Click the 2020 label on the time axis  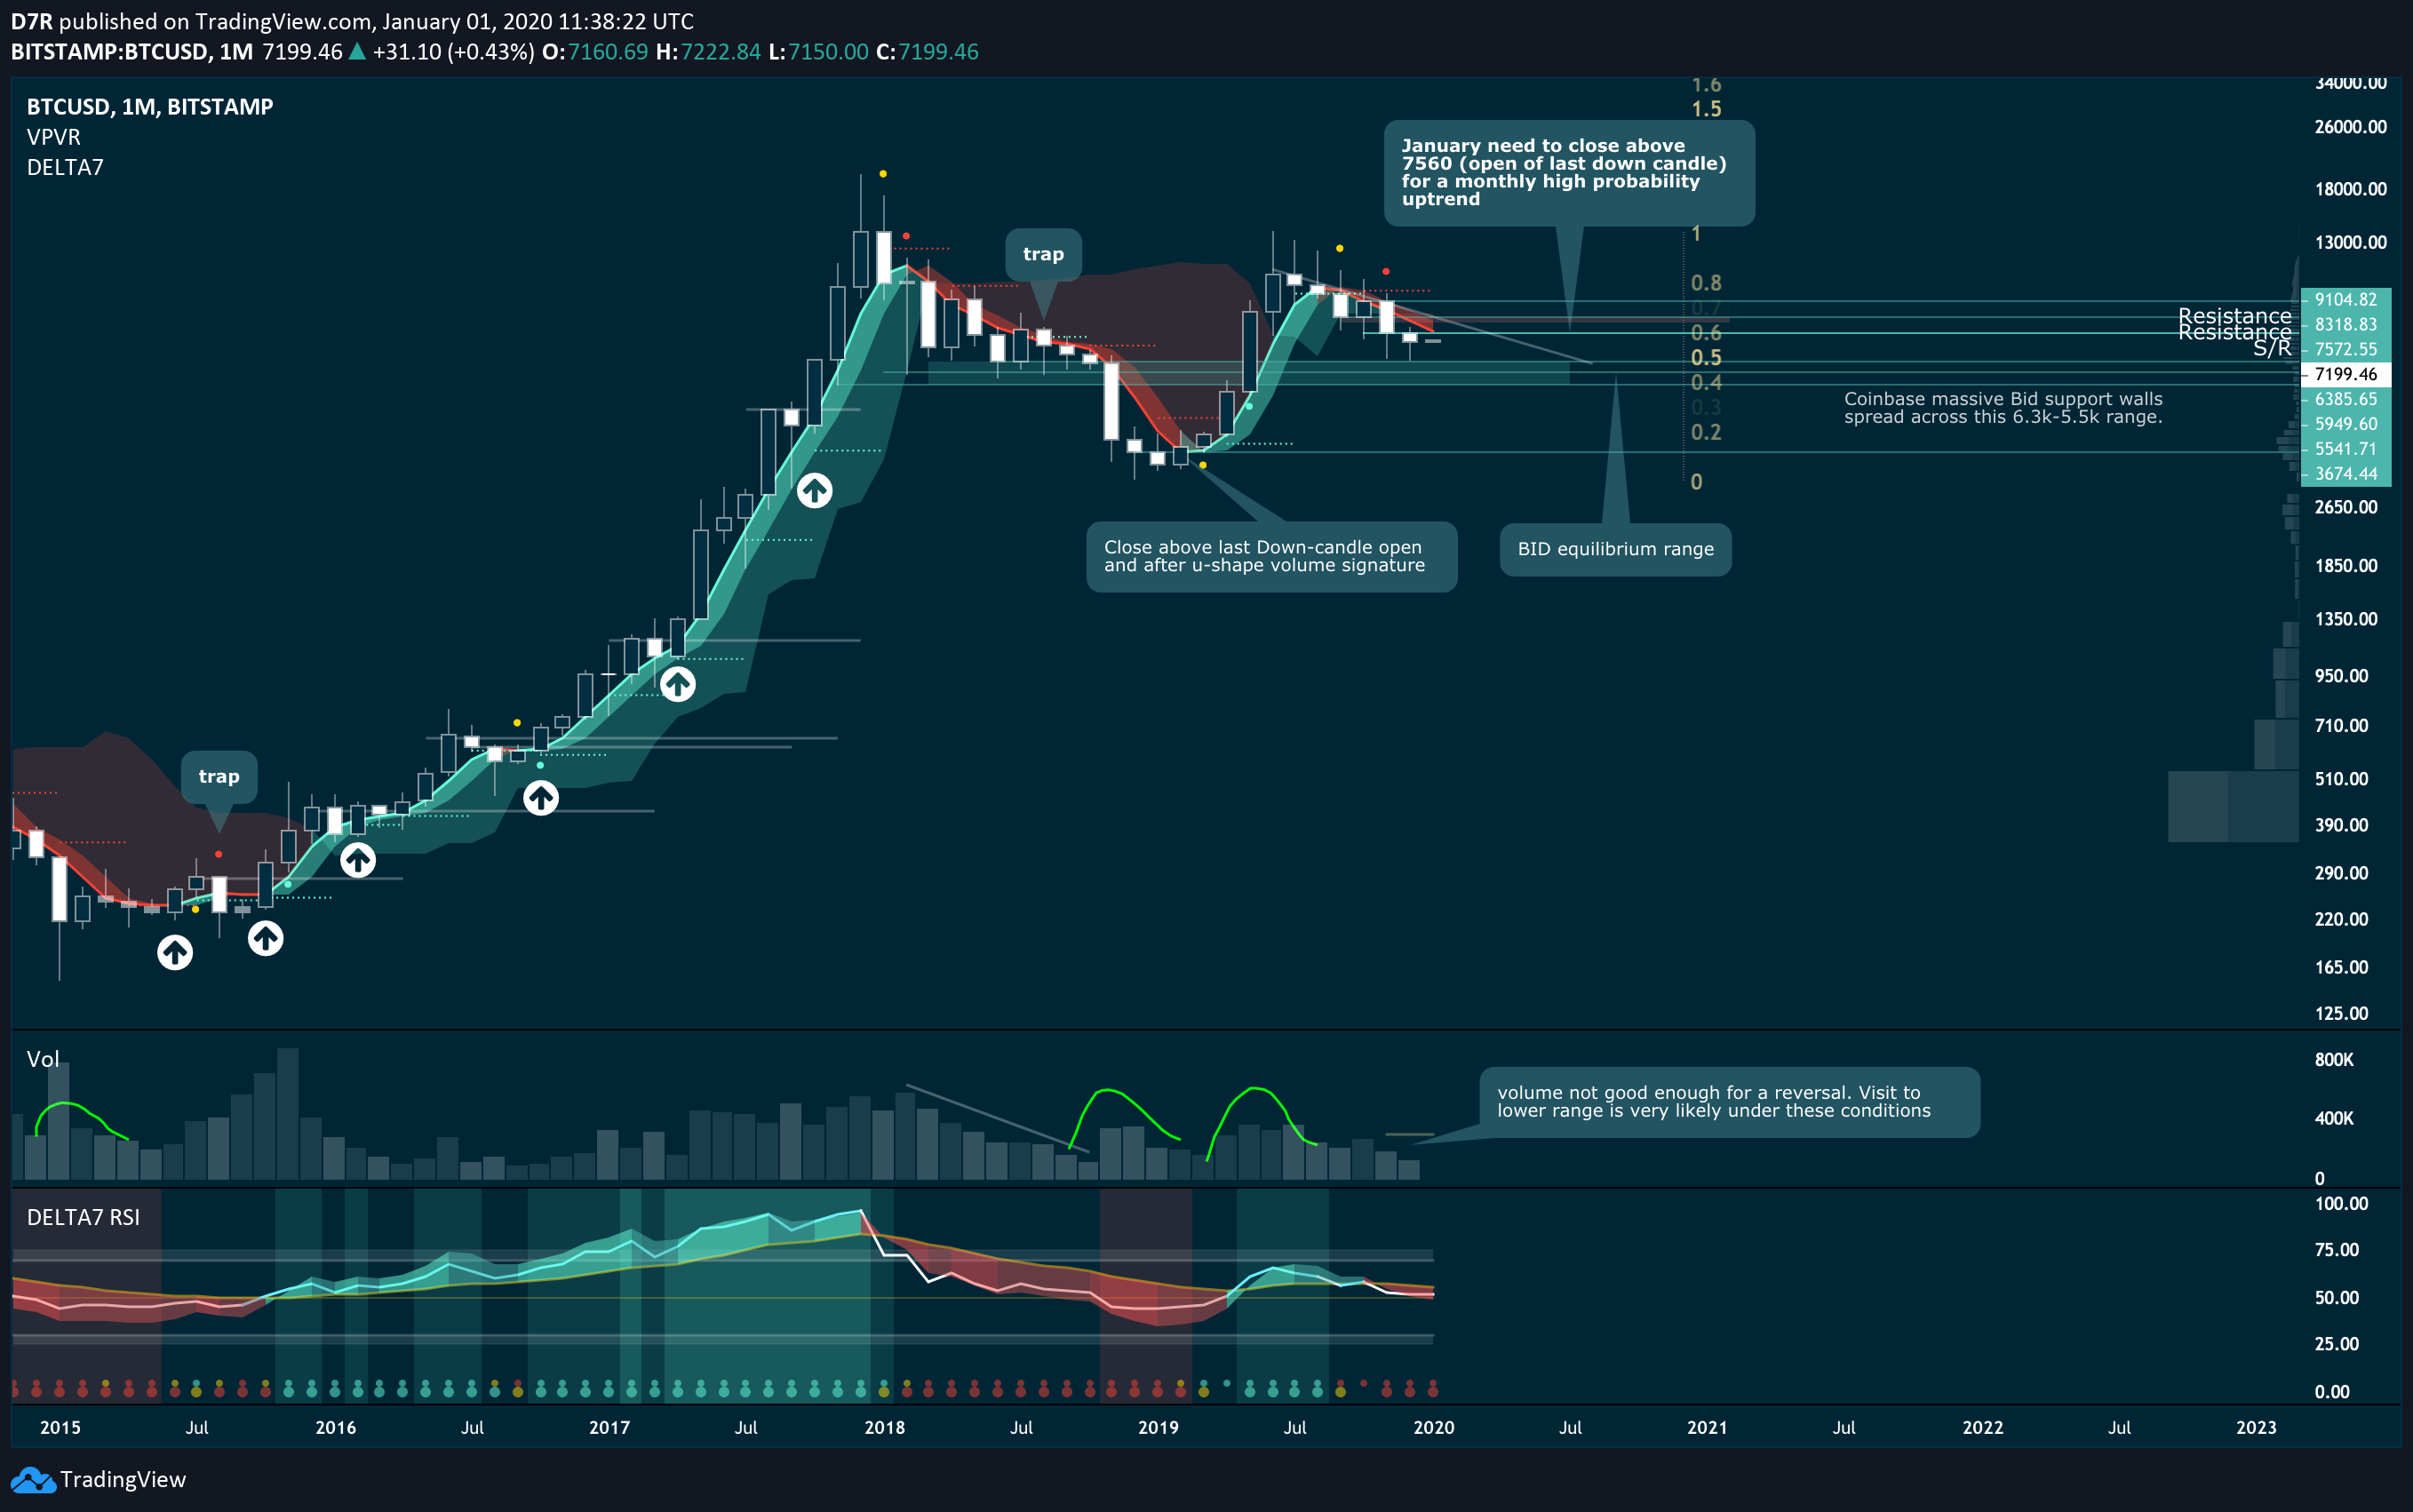(x=1433, y=1428)
